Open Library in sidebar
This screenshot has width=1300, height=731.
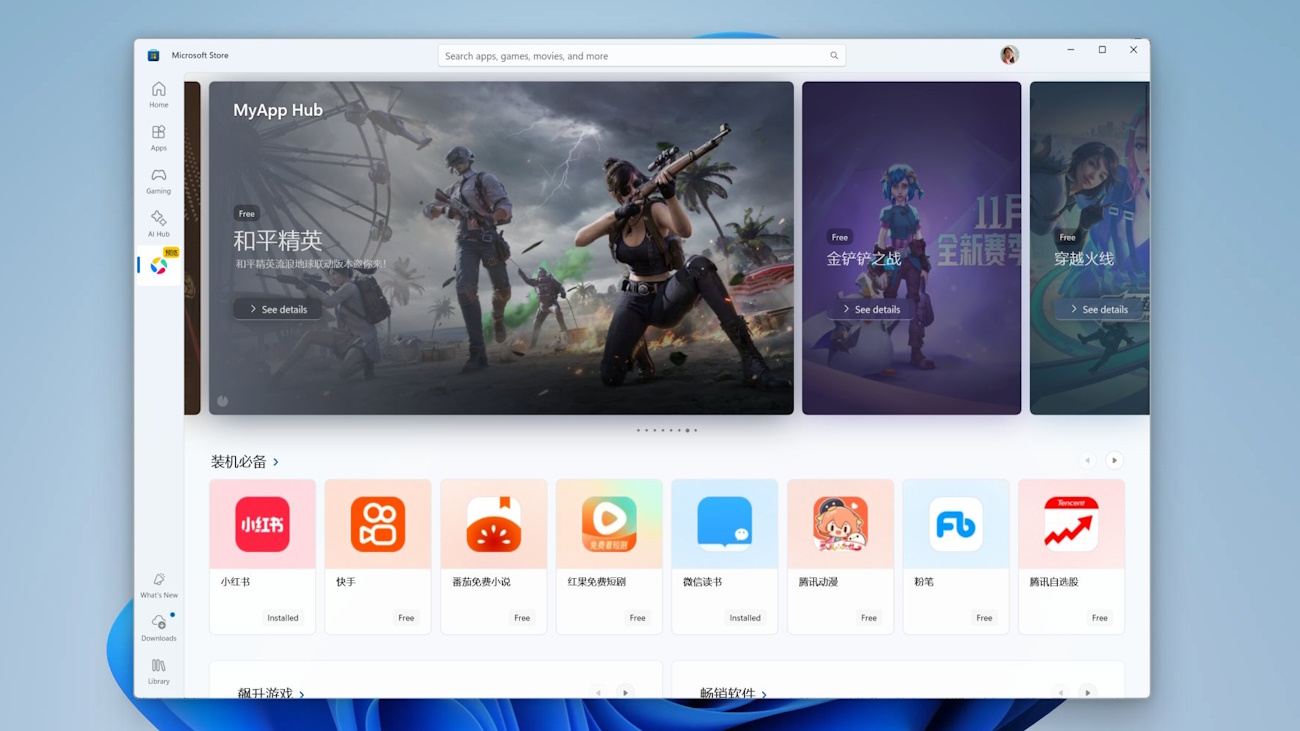[x=159, y=671]
